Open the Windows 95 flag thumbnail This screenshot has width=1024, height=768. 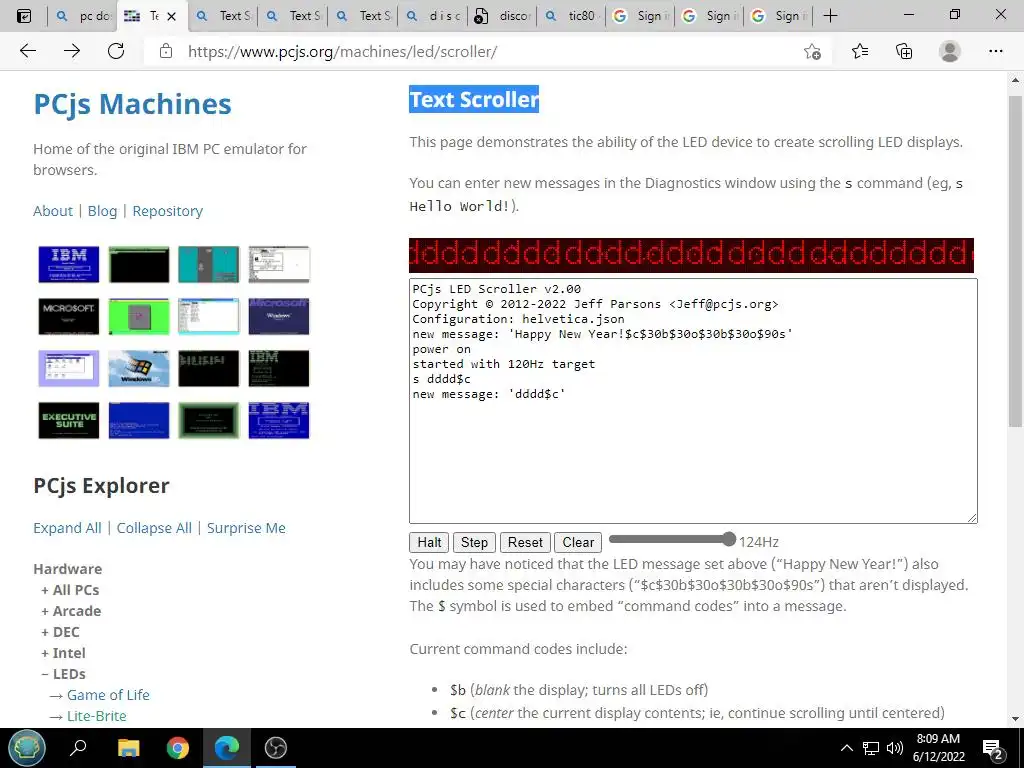click(x=138, y=368)
